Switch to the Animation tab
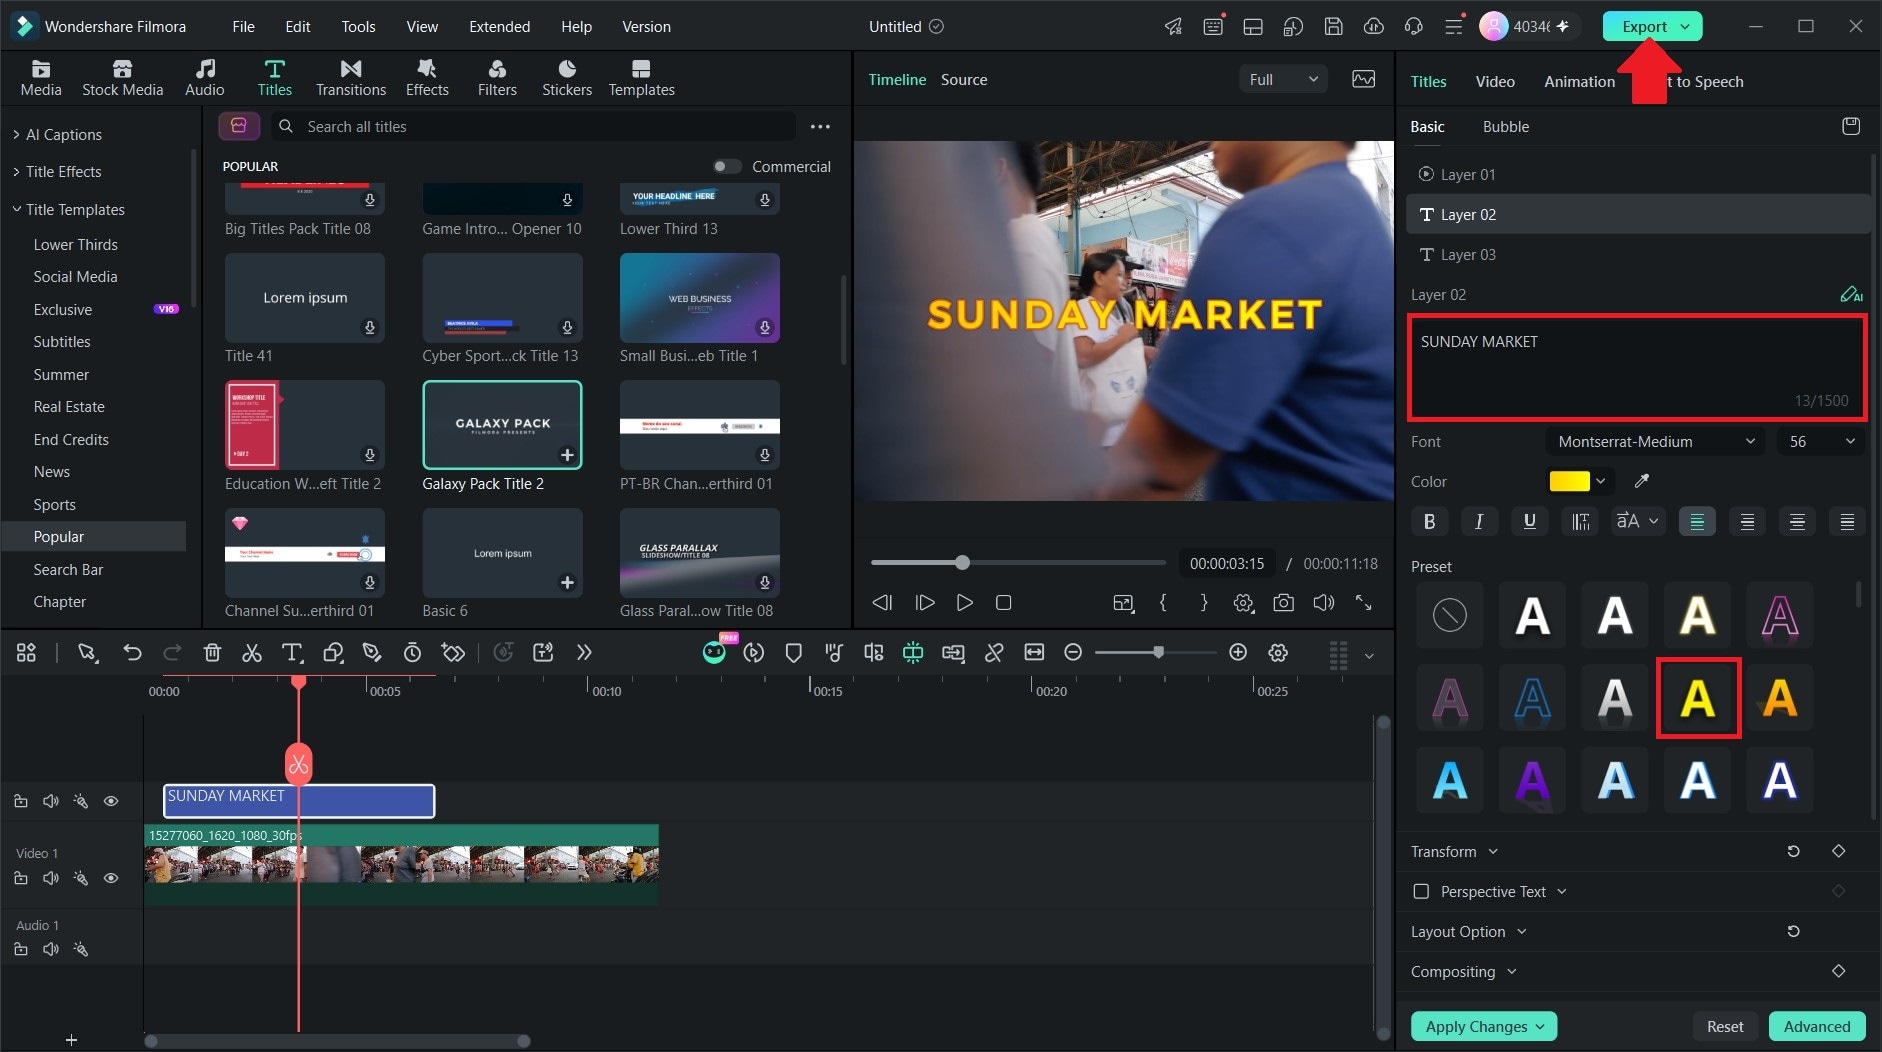1882x1052 pixels. 1579,81
